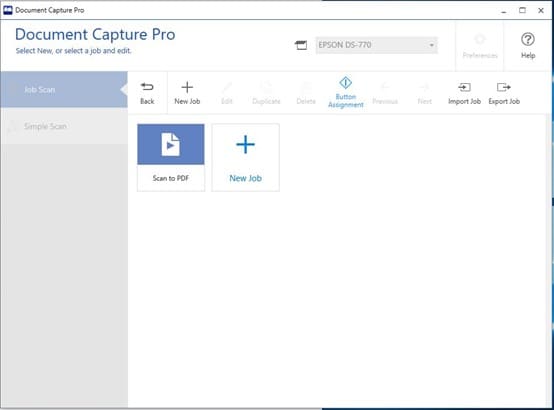This screenshot has height=410, width=554.
Task: Click the Duplicate toolbar icon
Action: [266, 93]
